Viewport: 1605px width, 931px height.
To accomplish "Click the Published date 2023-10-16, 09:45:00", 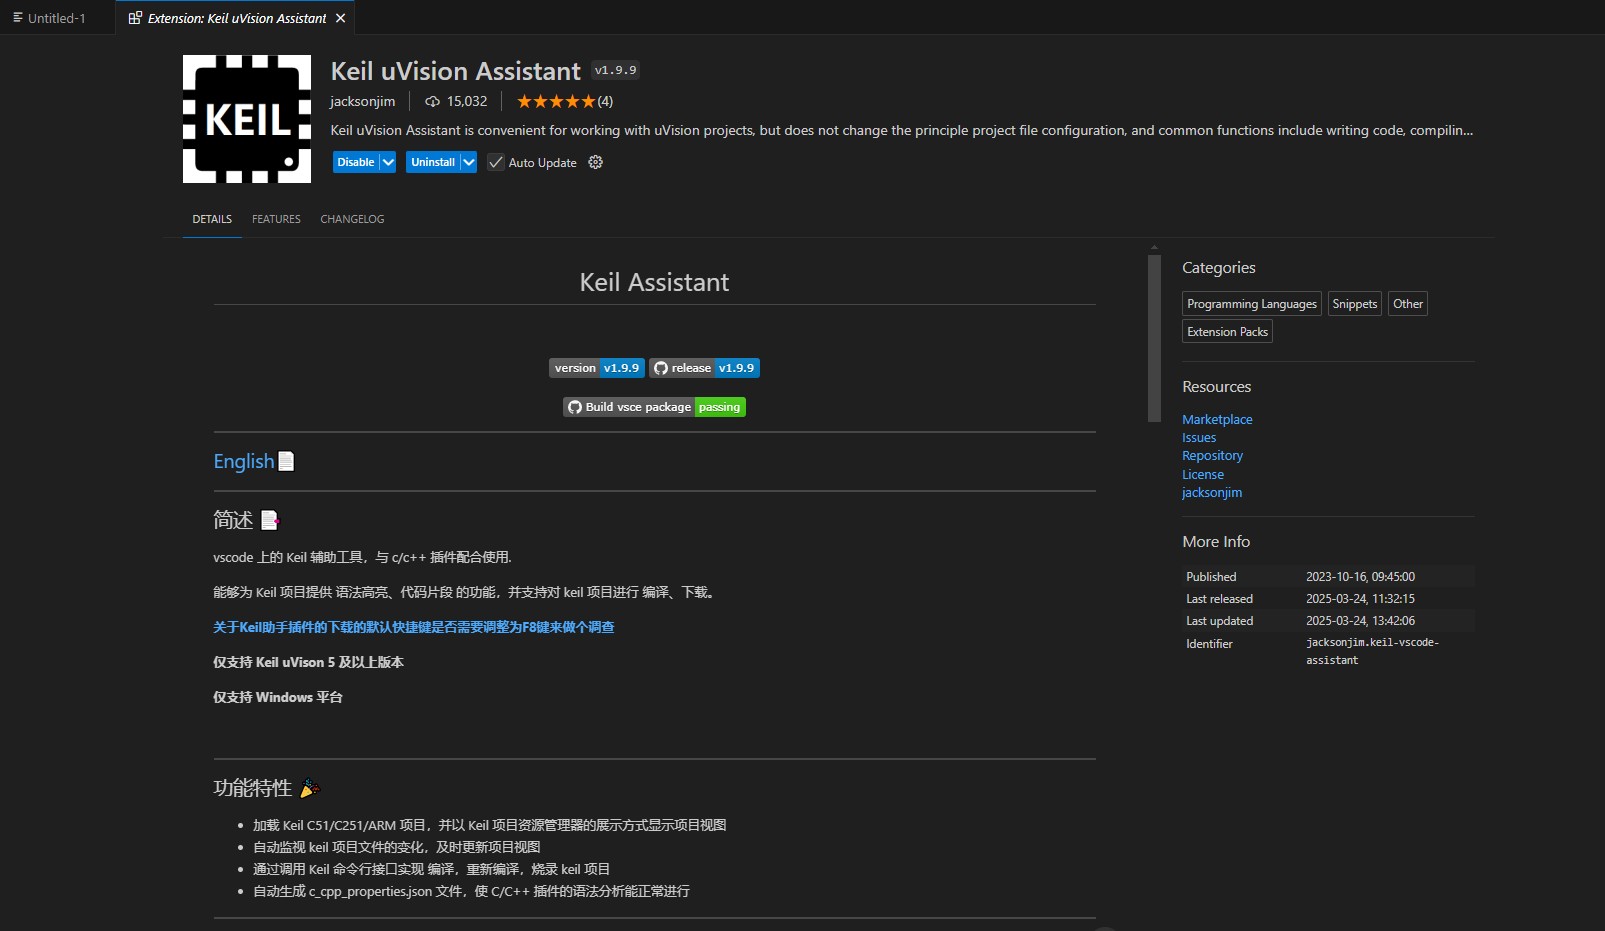I will tap(1360, 577).
